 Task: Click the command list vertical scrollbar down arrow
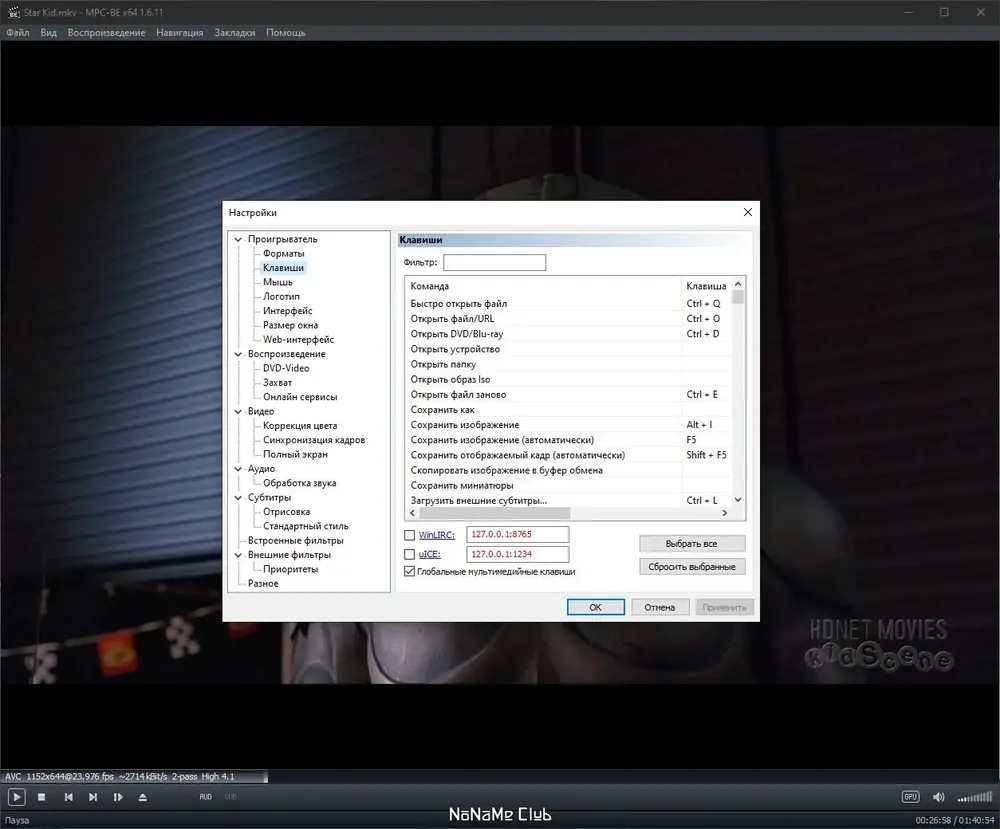click(738, 501)
